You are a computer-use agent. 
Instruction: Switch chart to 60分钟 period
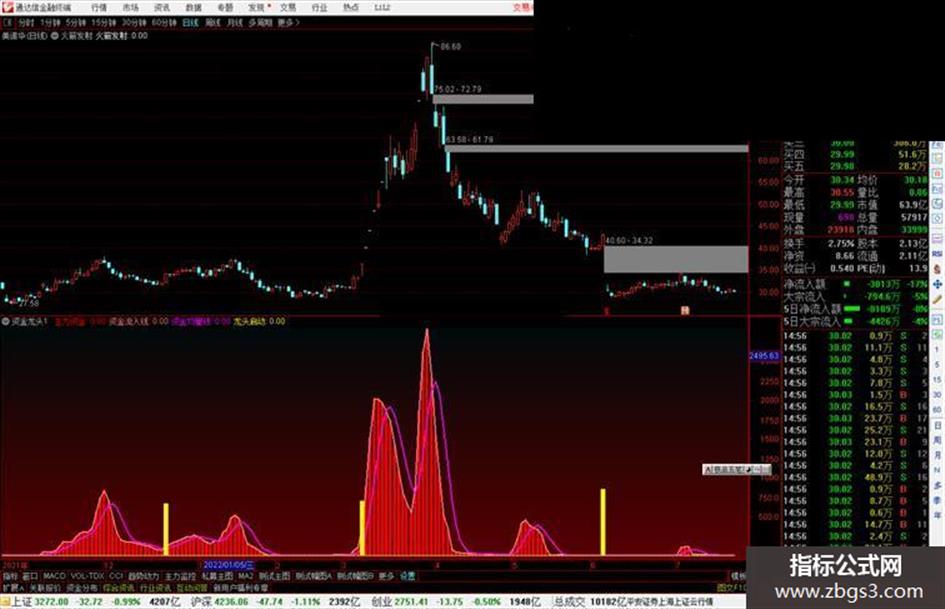[164, 22]
